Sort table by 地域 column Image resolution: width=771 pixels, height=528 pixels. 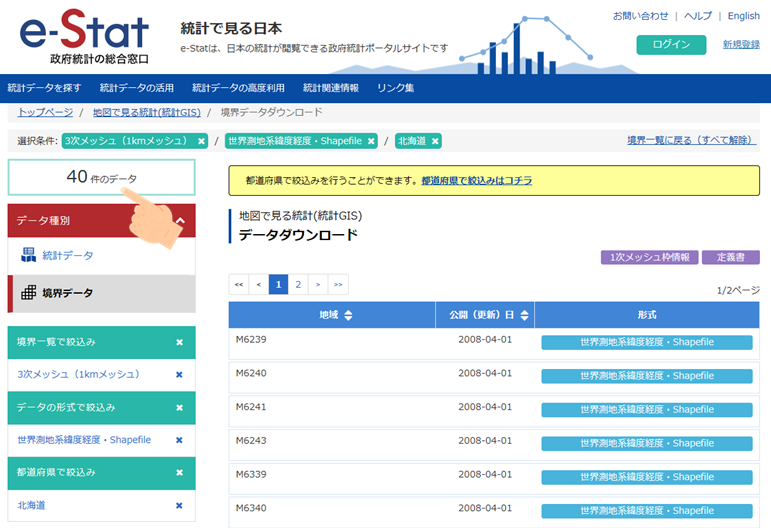coord(348,315)
